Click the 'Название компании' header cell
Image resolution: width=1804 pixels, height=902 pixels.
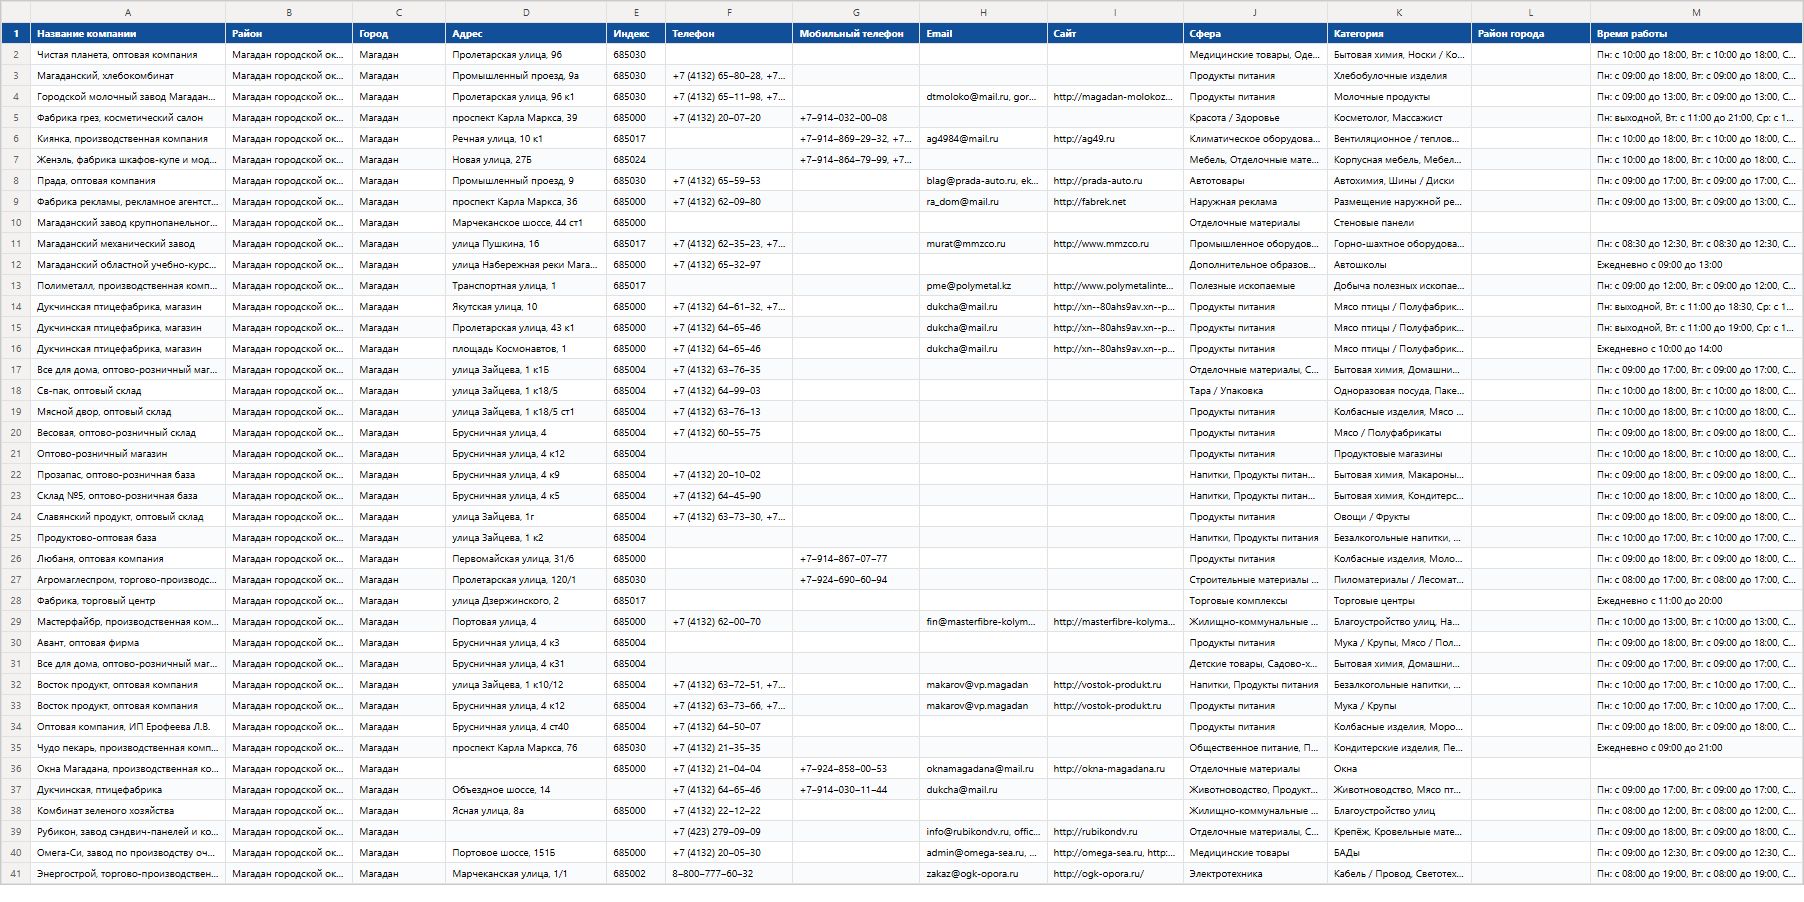click(128, 33)
